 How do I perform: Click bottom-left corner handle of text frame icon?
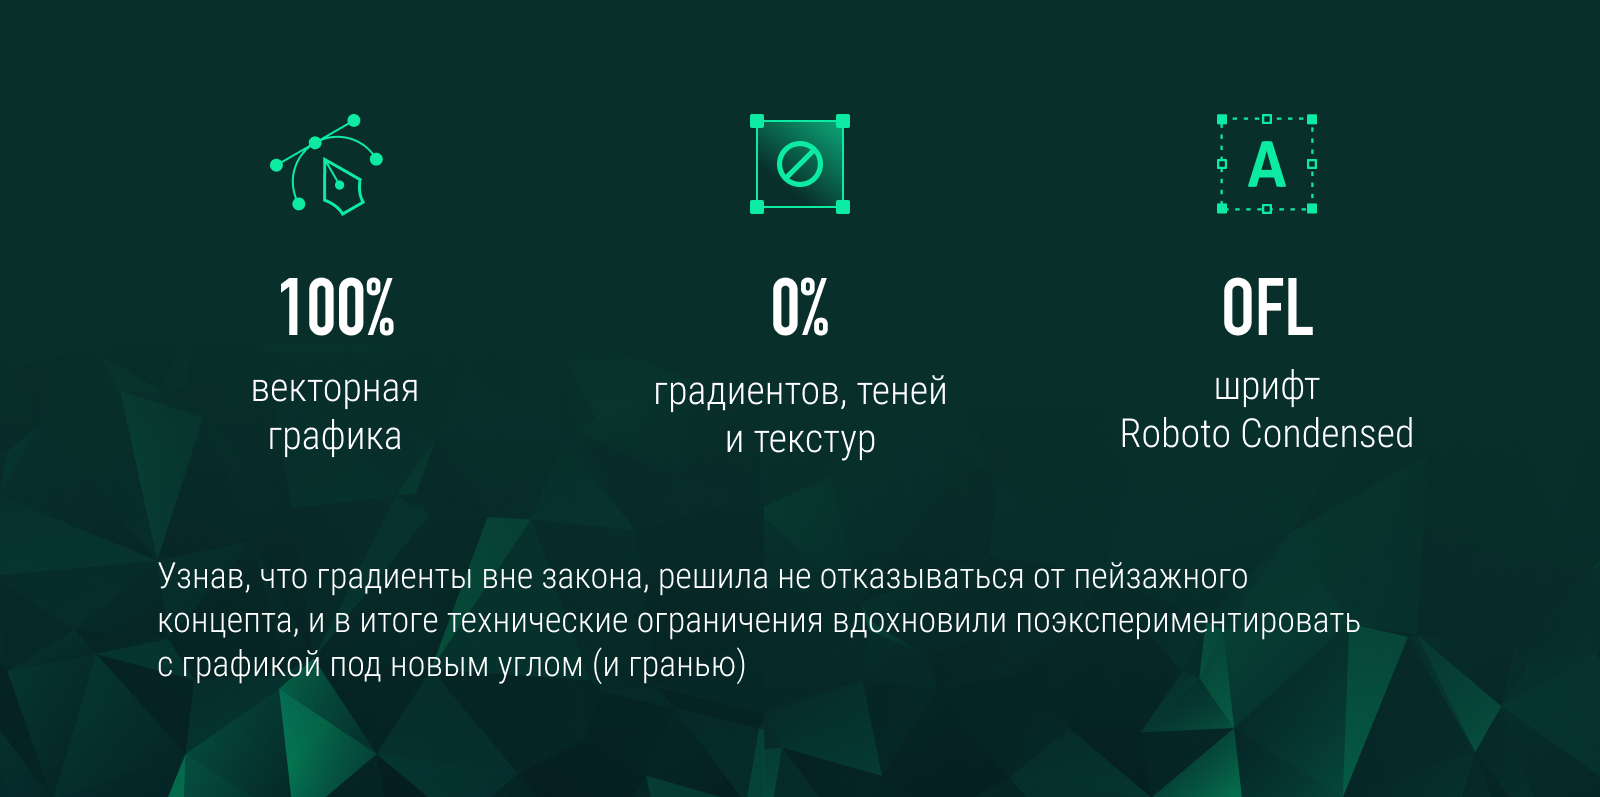(x=1222, y=208)
